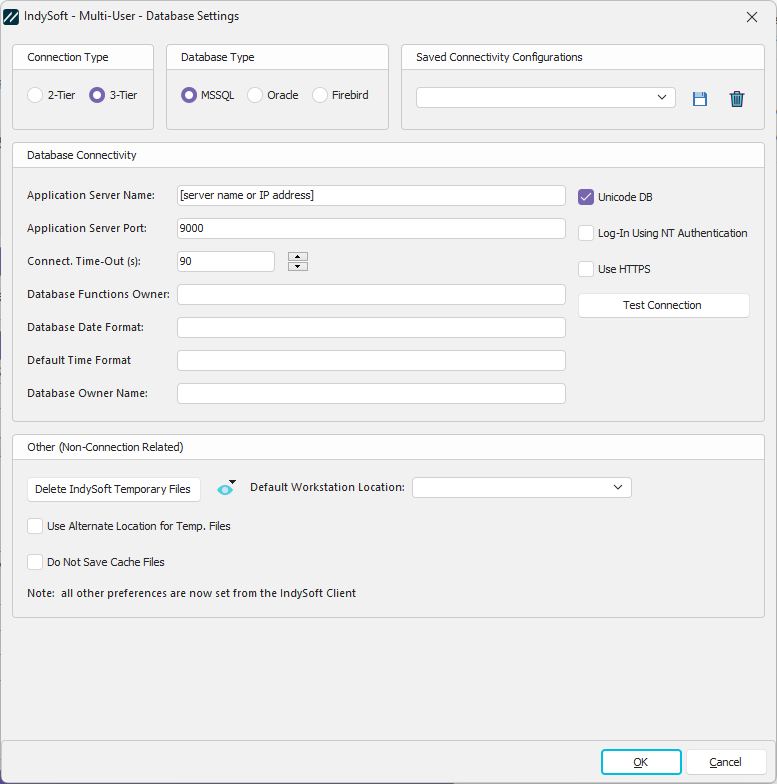Disable the Unicode DB checkbox

[586, 197]
